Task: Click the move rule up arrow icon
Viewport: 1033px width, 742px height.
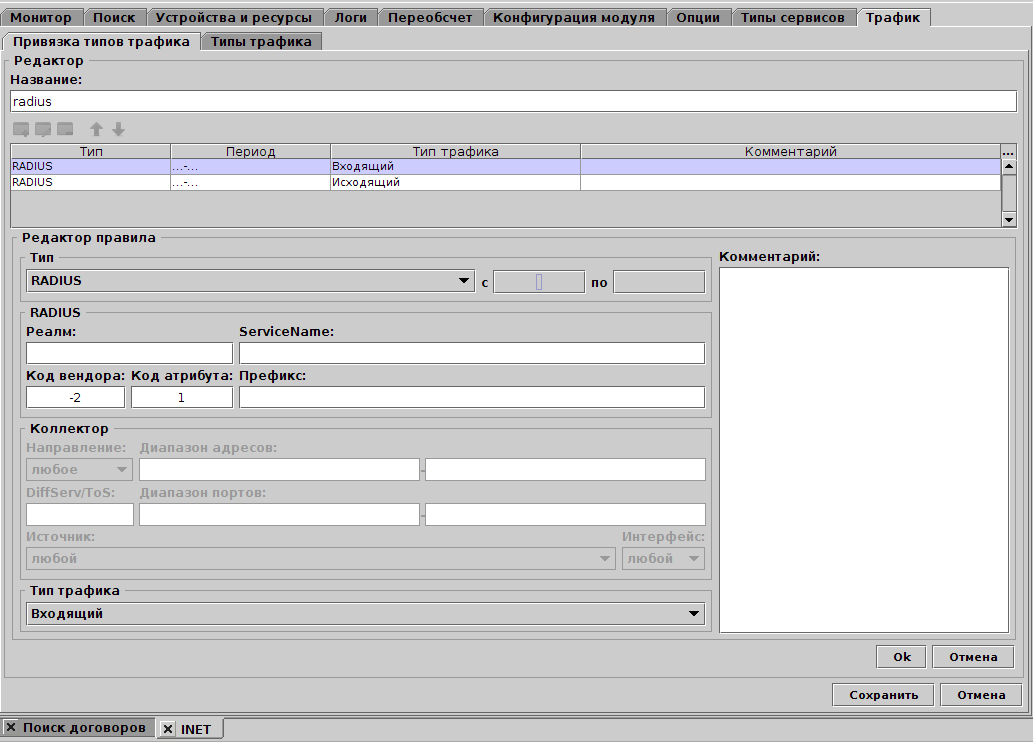Action: point(95,128)
